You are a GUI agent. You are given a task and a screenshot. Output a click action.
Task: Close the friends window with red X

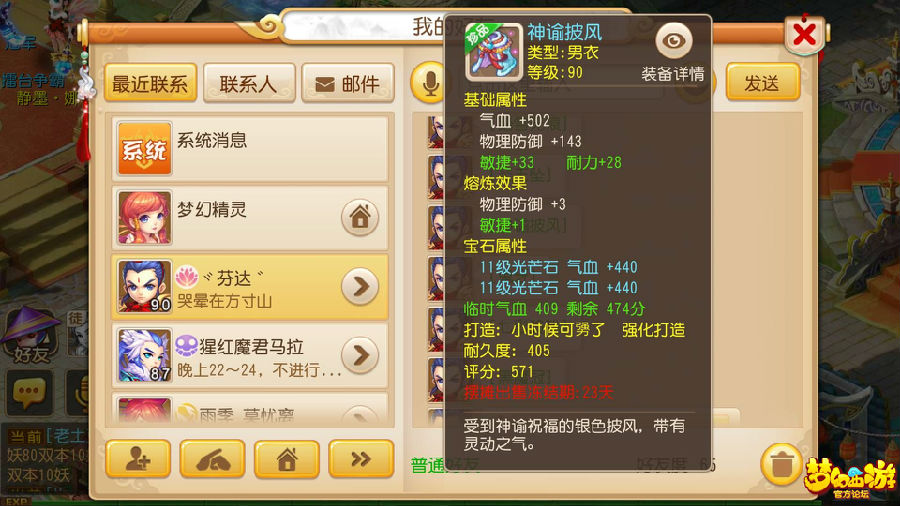pyautogui.click(x=804, y=34)
